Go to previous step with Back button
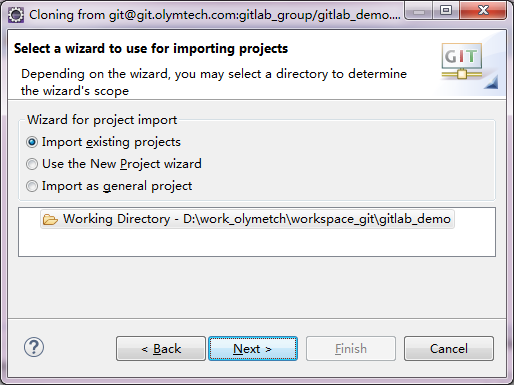514x385 pixels. pos(161,349)
